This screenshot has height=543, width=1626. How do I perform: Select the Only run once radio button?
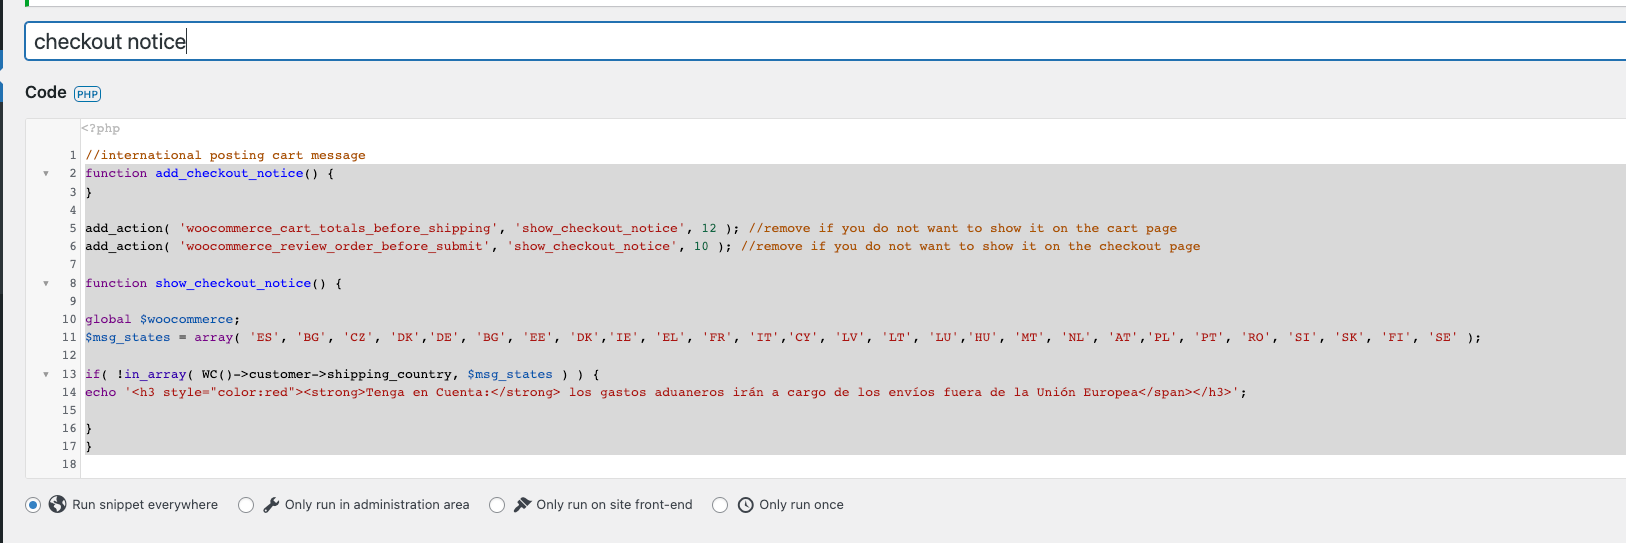pyautogui.click(x=720, y=505)
